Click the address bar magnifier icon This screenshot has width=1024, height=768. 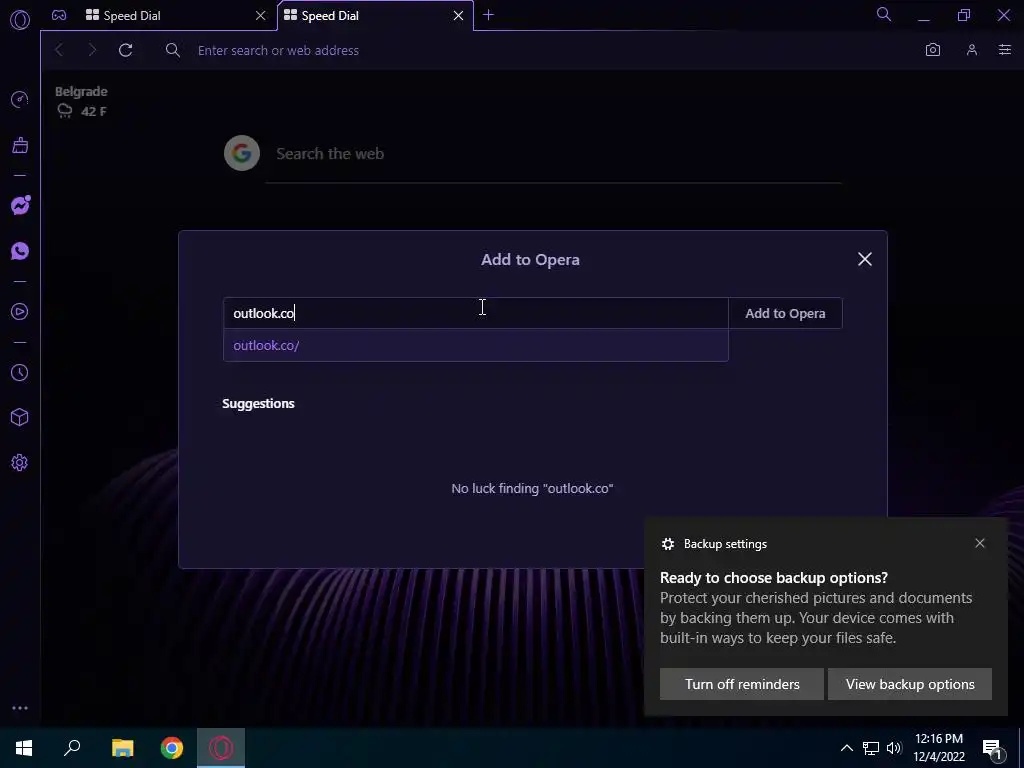click(172, 50)
